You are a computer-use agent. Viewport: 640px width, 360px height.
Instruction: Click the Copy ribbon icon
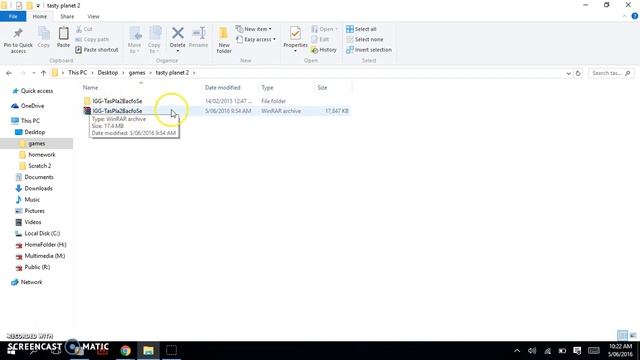[x=44, y=37]
